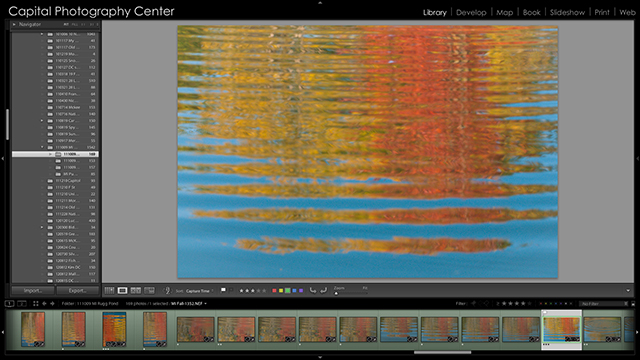Image resolution: width=640 pixels, height=360 pixels.
Task: Select the highlighted filmstrip thumbnail
Action: [561, 329]
